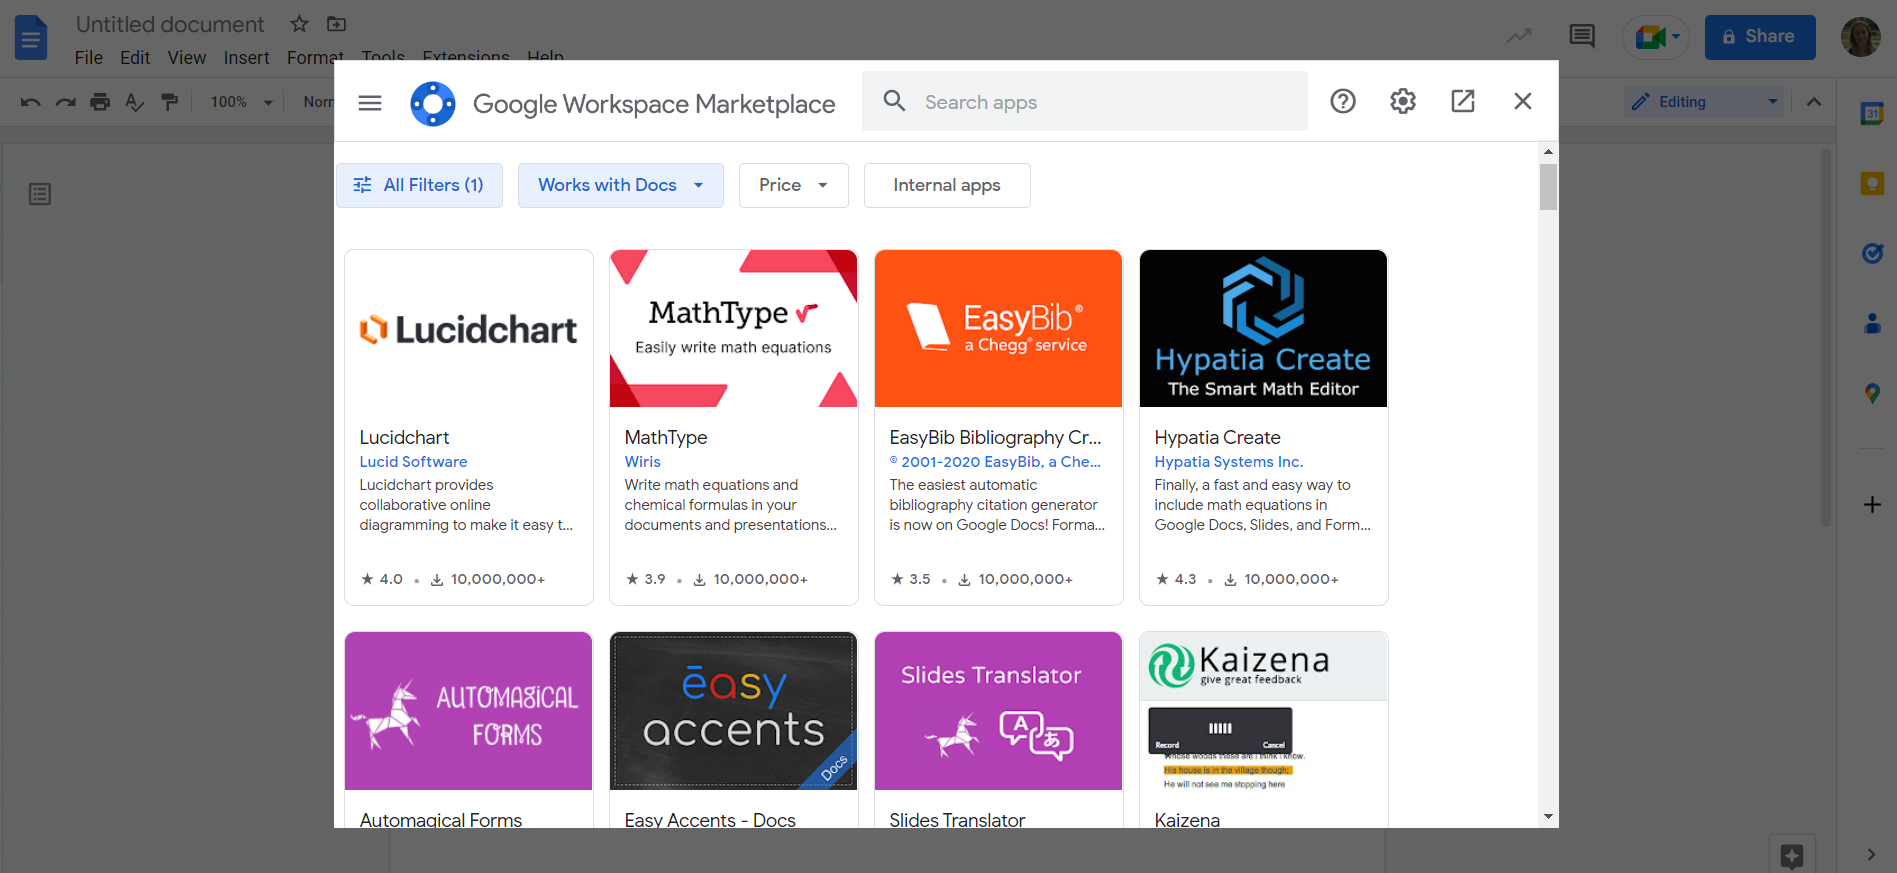Click the Lucid Software developer link
This screenshot has height=873, width=1897.
point(413,462)
